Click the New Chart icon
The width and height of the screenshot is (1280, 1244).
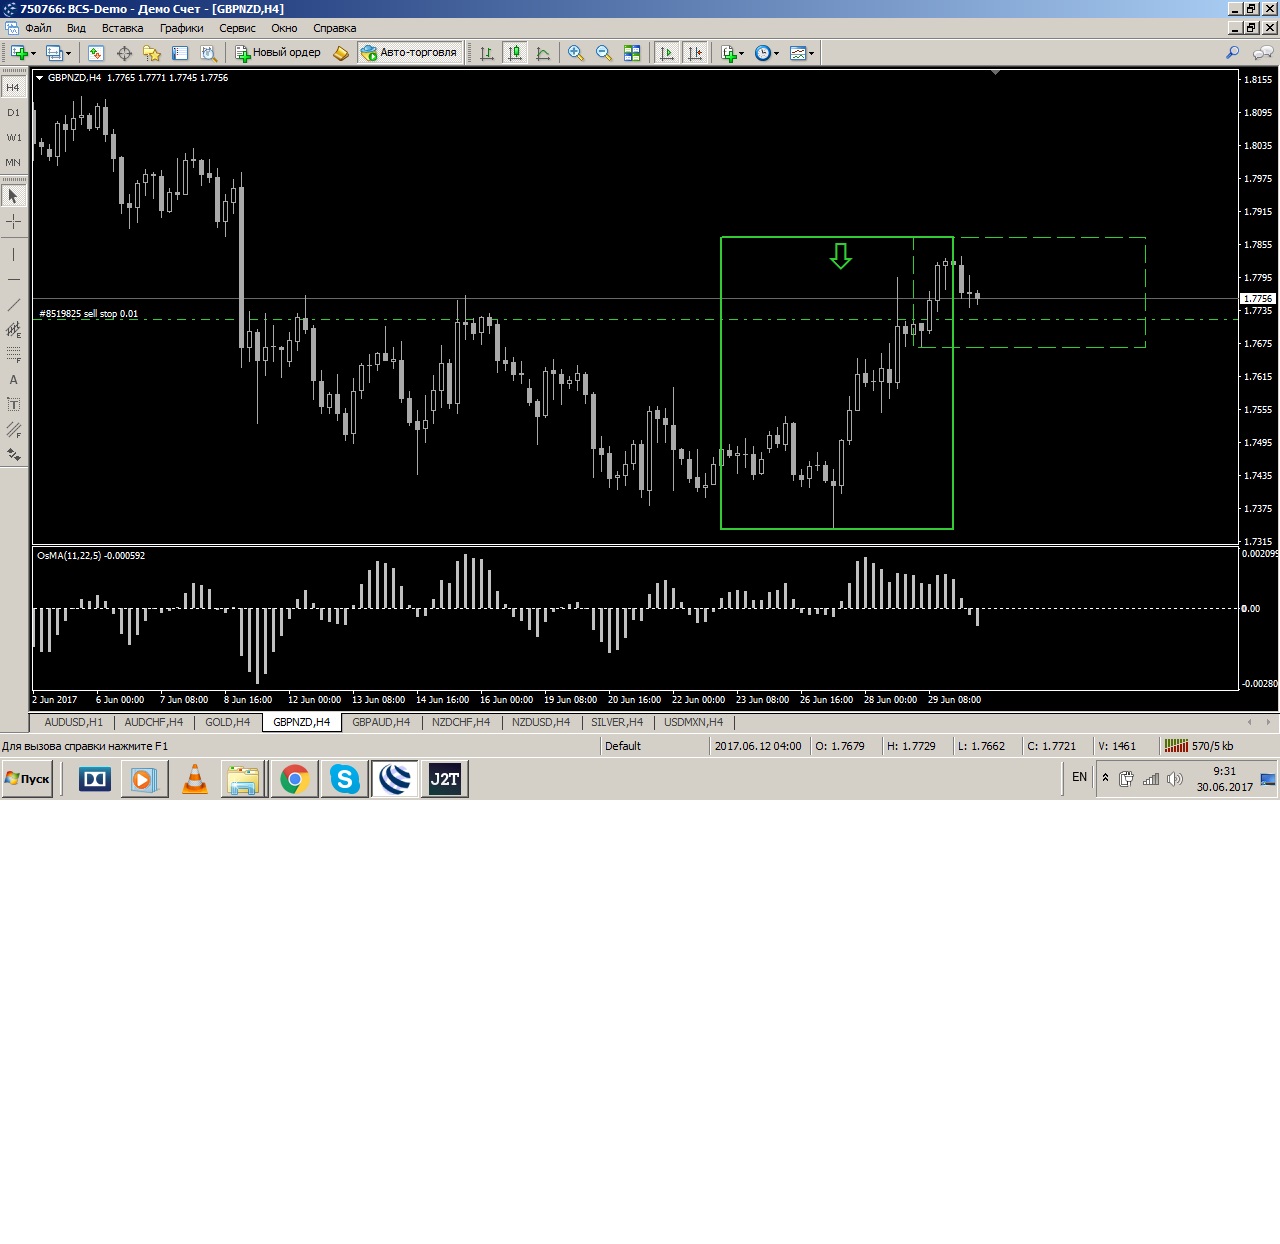(x=19, y=53)
